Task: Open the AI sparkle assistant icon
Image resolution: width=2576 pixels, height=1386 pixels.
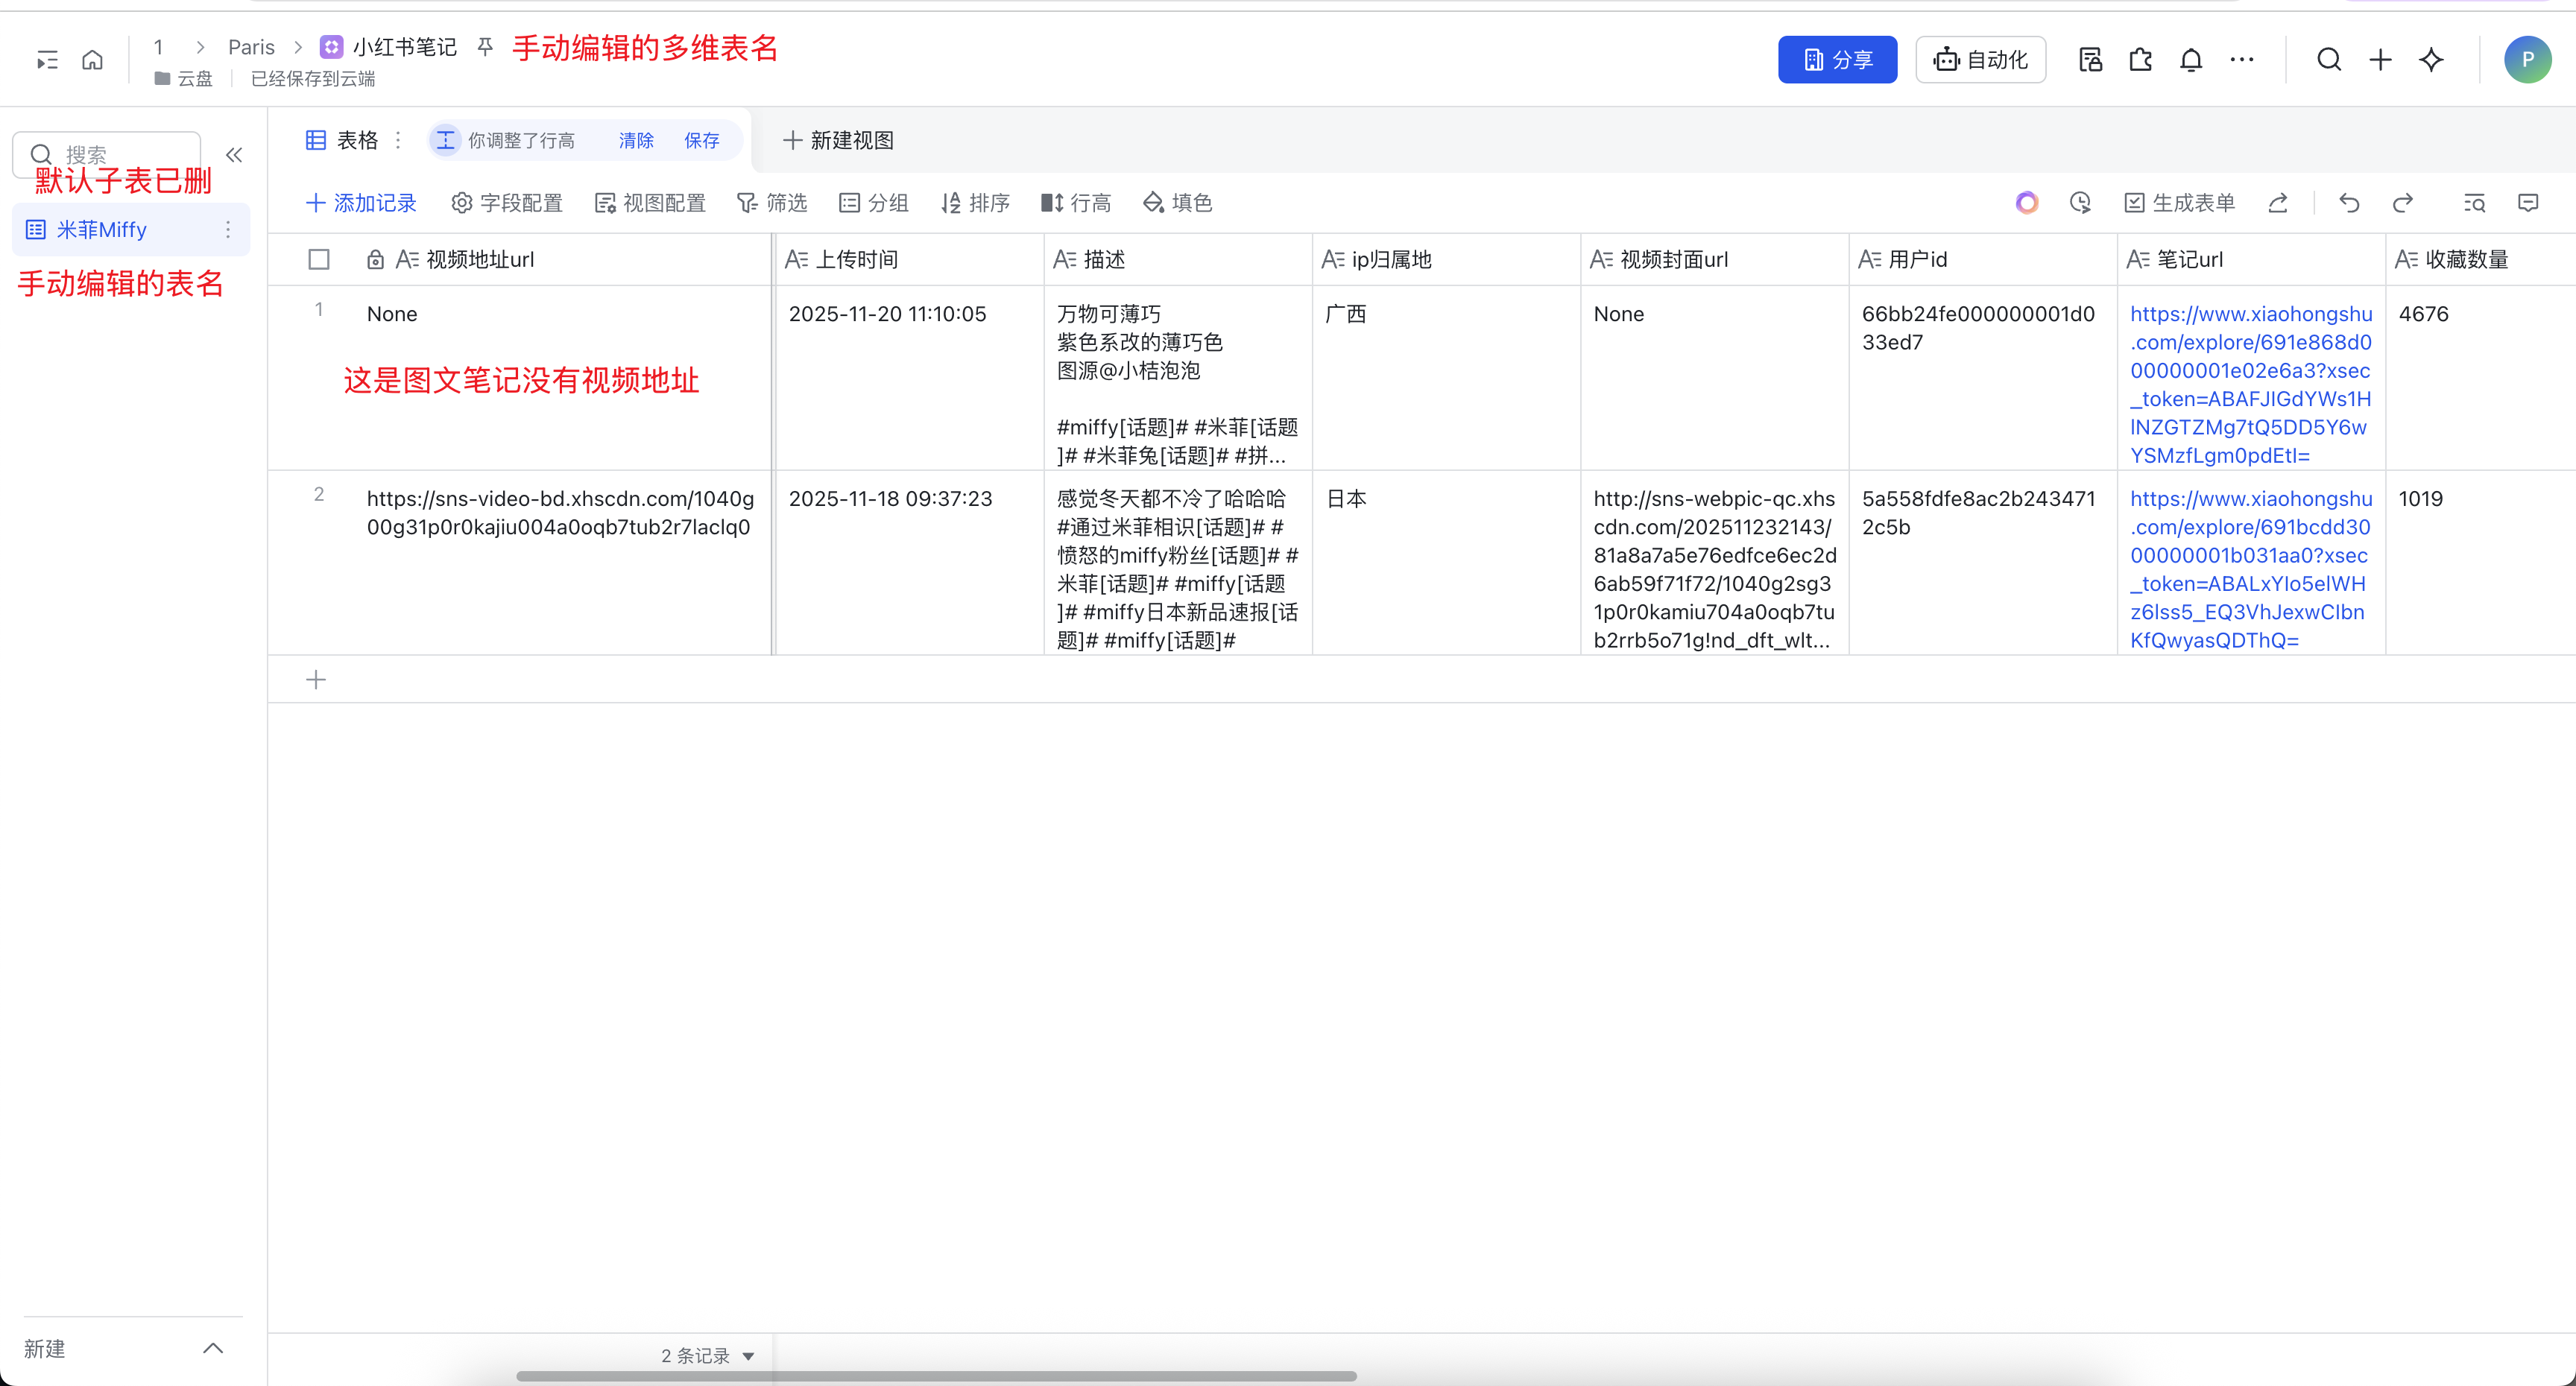Action: coord(2431,60)
